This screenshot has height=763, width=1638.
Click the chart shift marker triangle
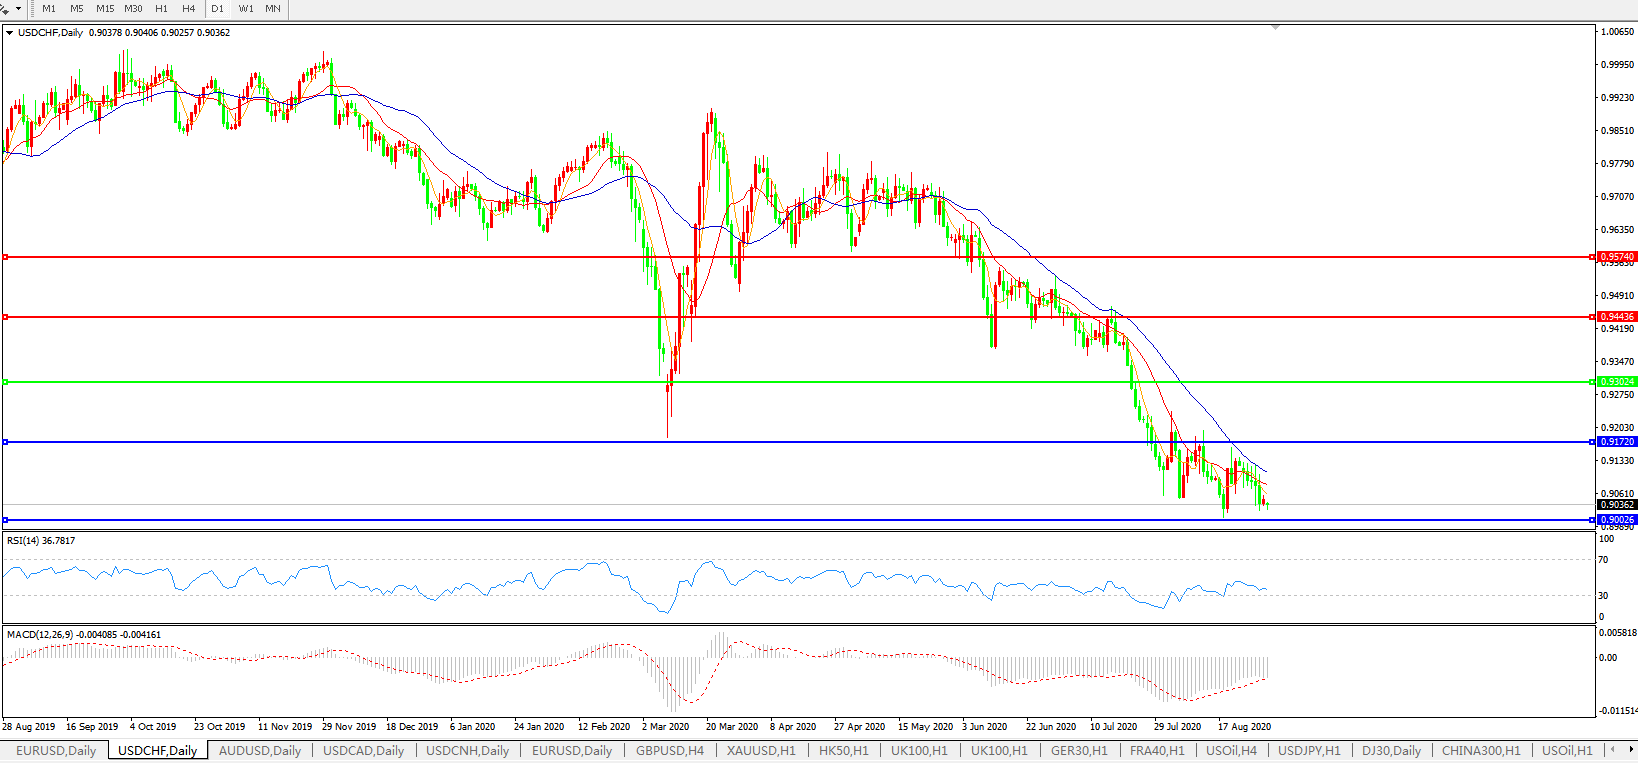click(1275, 28)
